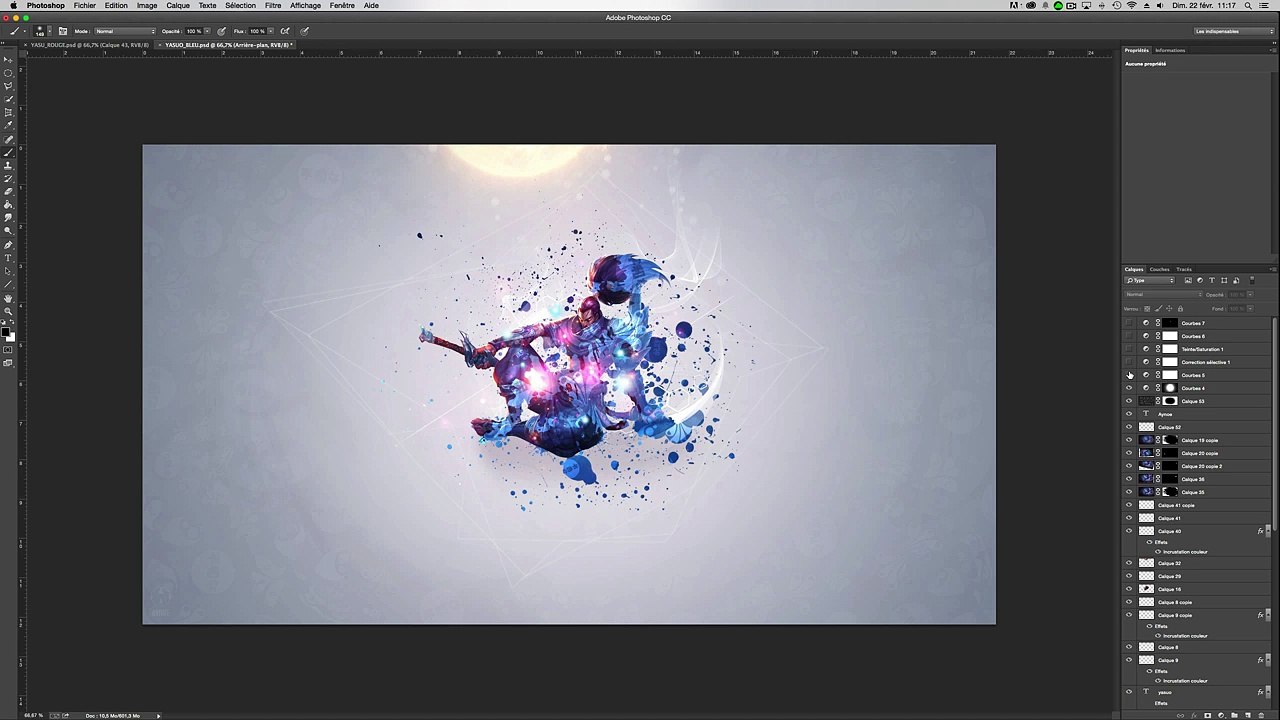Select the Crop tool
Image resolution: width=1280 pixels, height=720 pixels.
pos(8,112)
